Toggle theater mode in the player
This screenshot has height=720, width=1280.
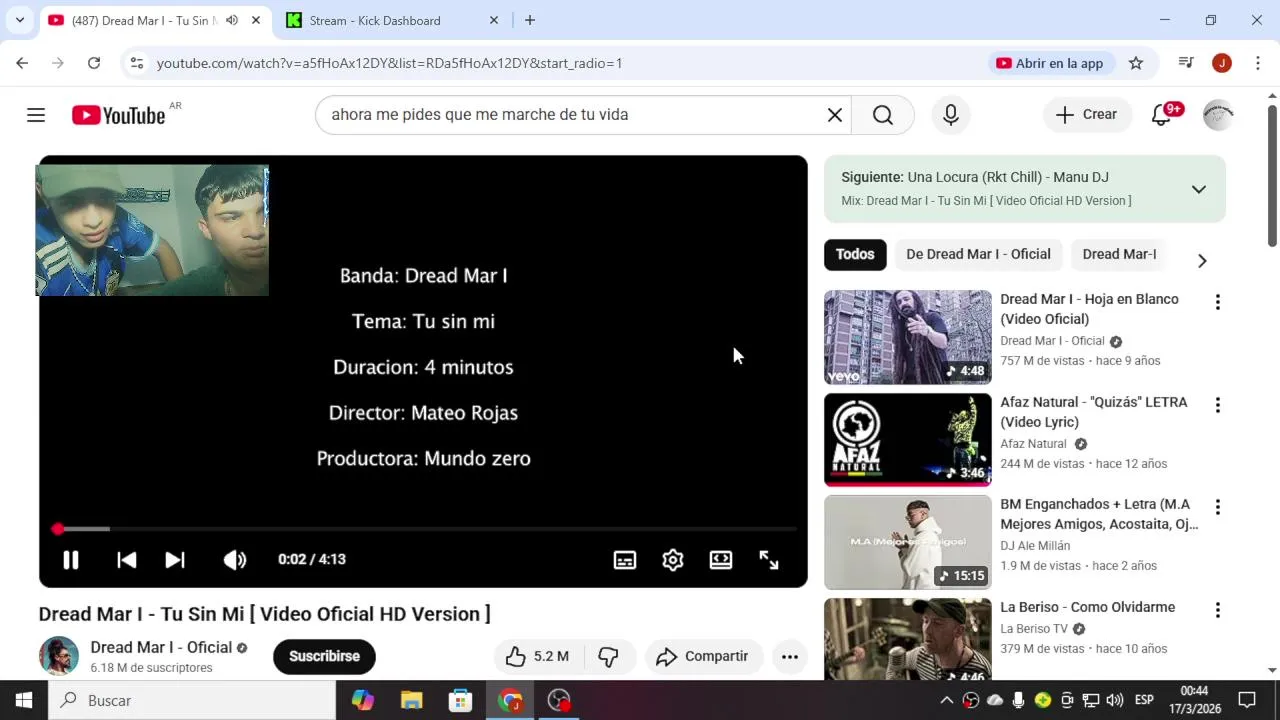tap(721, 560)
